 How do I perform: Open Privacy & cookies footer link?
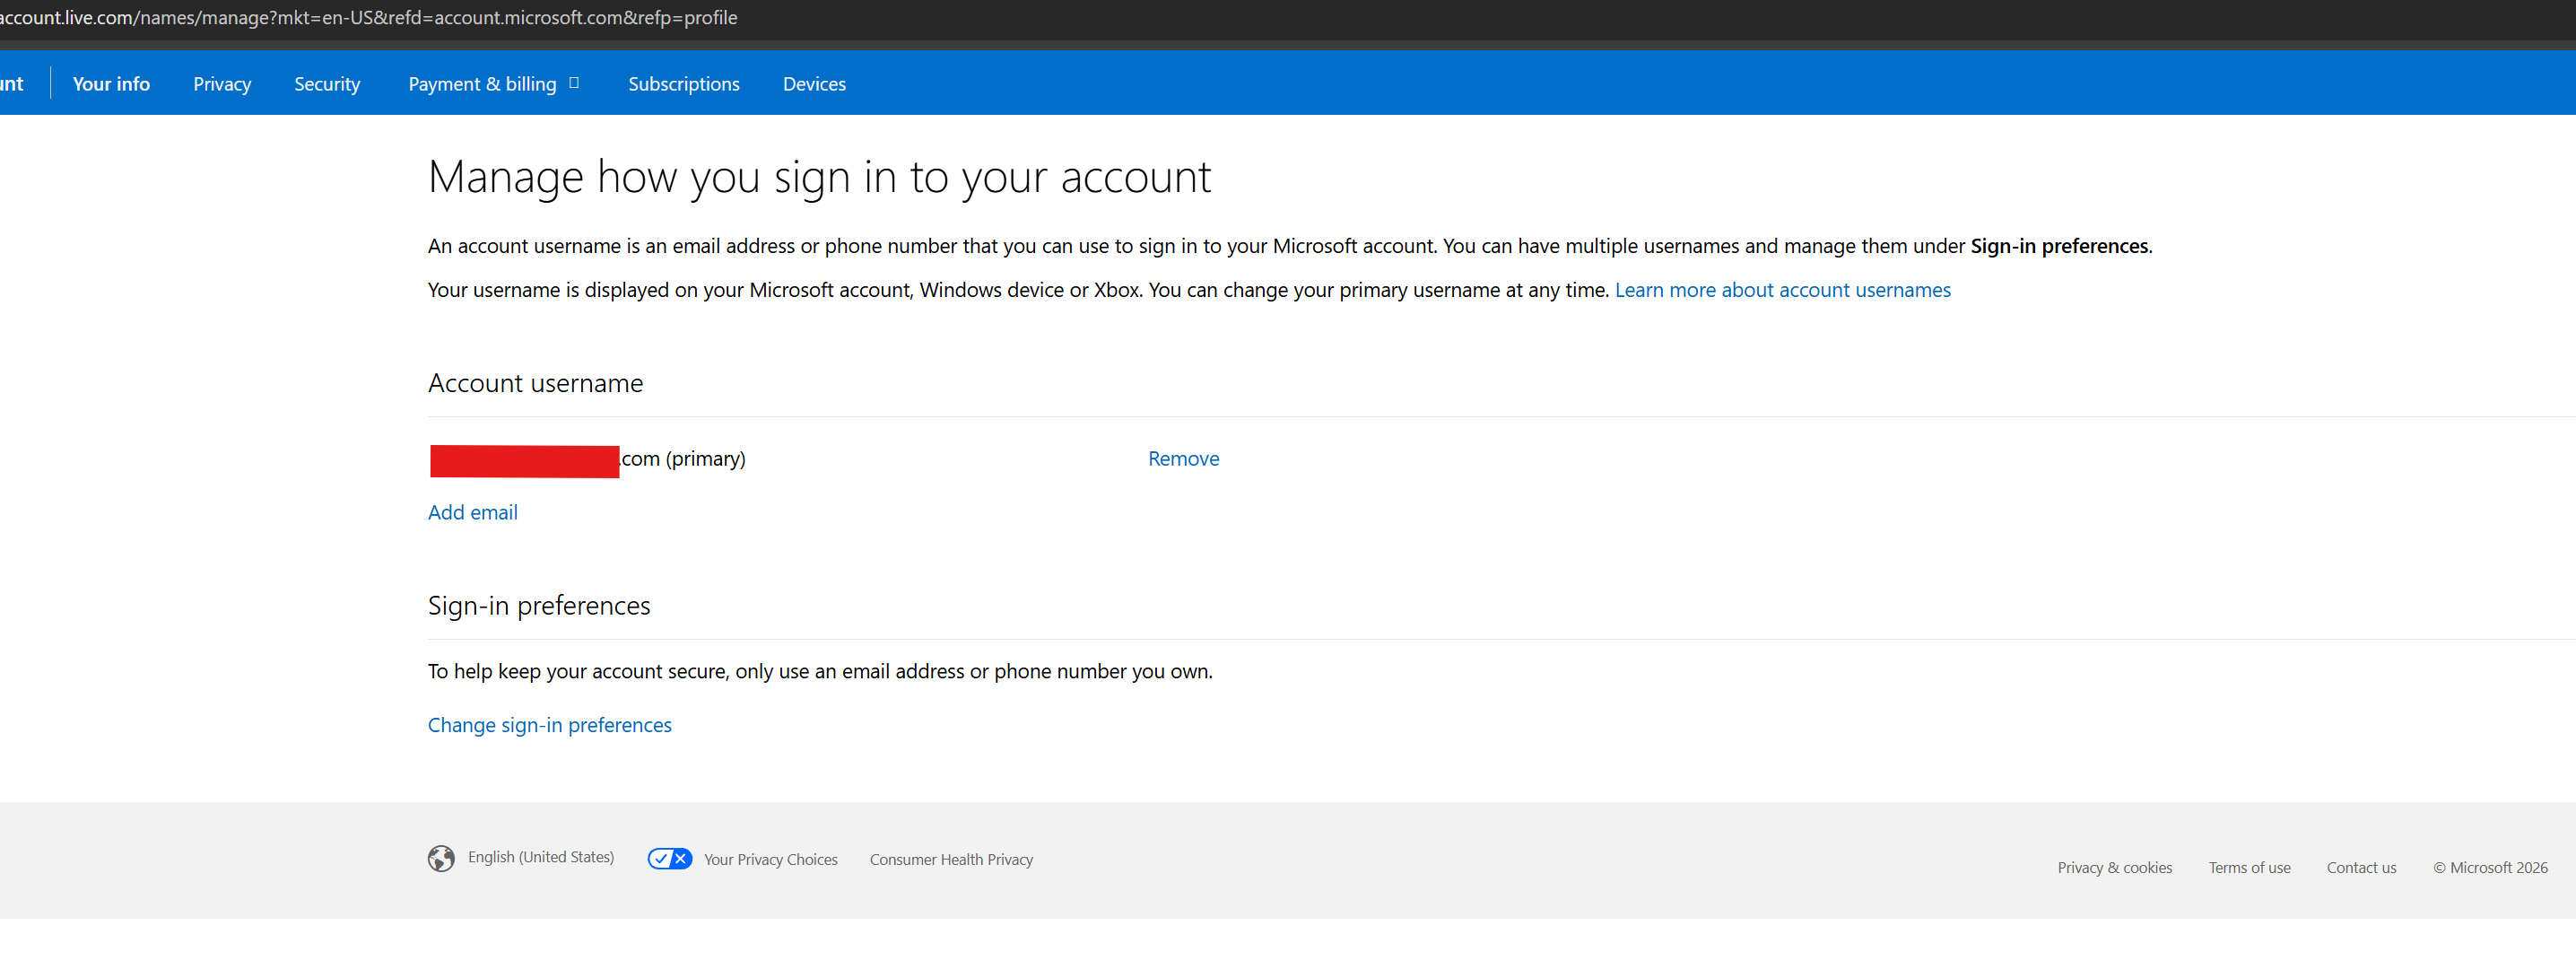point(2115,867)
